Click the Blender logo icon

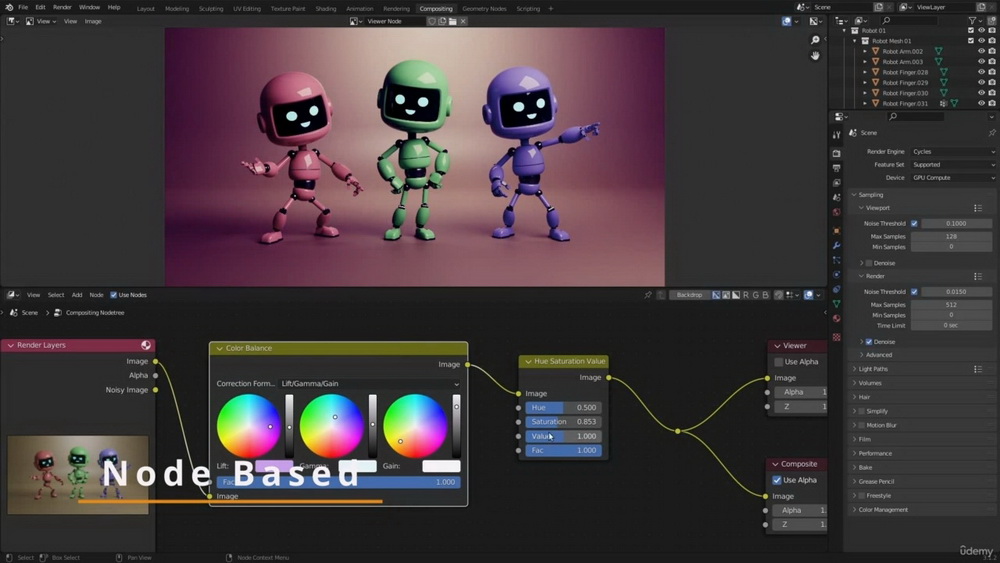point(8,7)
